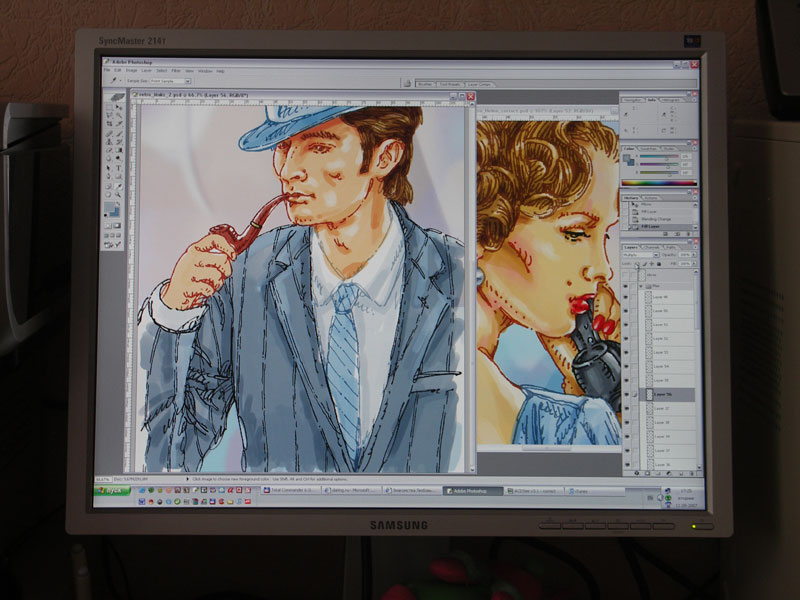The width and height of the screenshot is (800, 600).
Task: Select the Move tool
Action: pos(119,108)
